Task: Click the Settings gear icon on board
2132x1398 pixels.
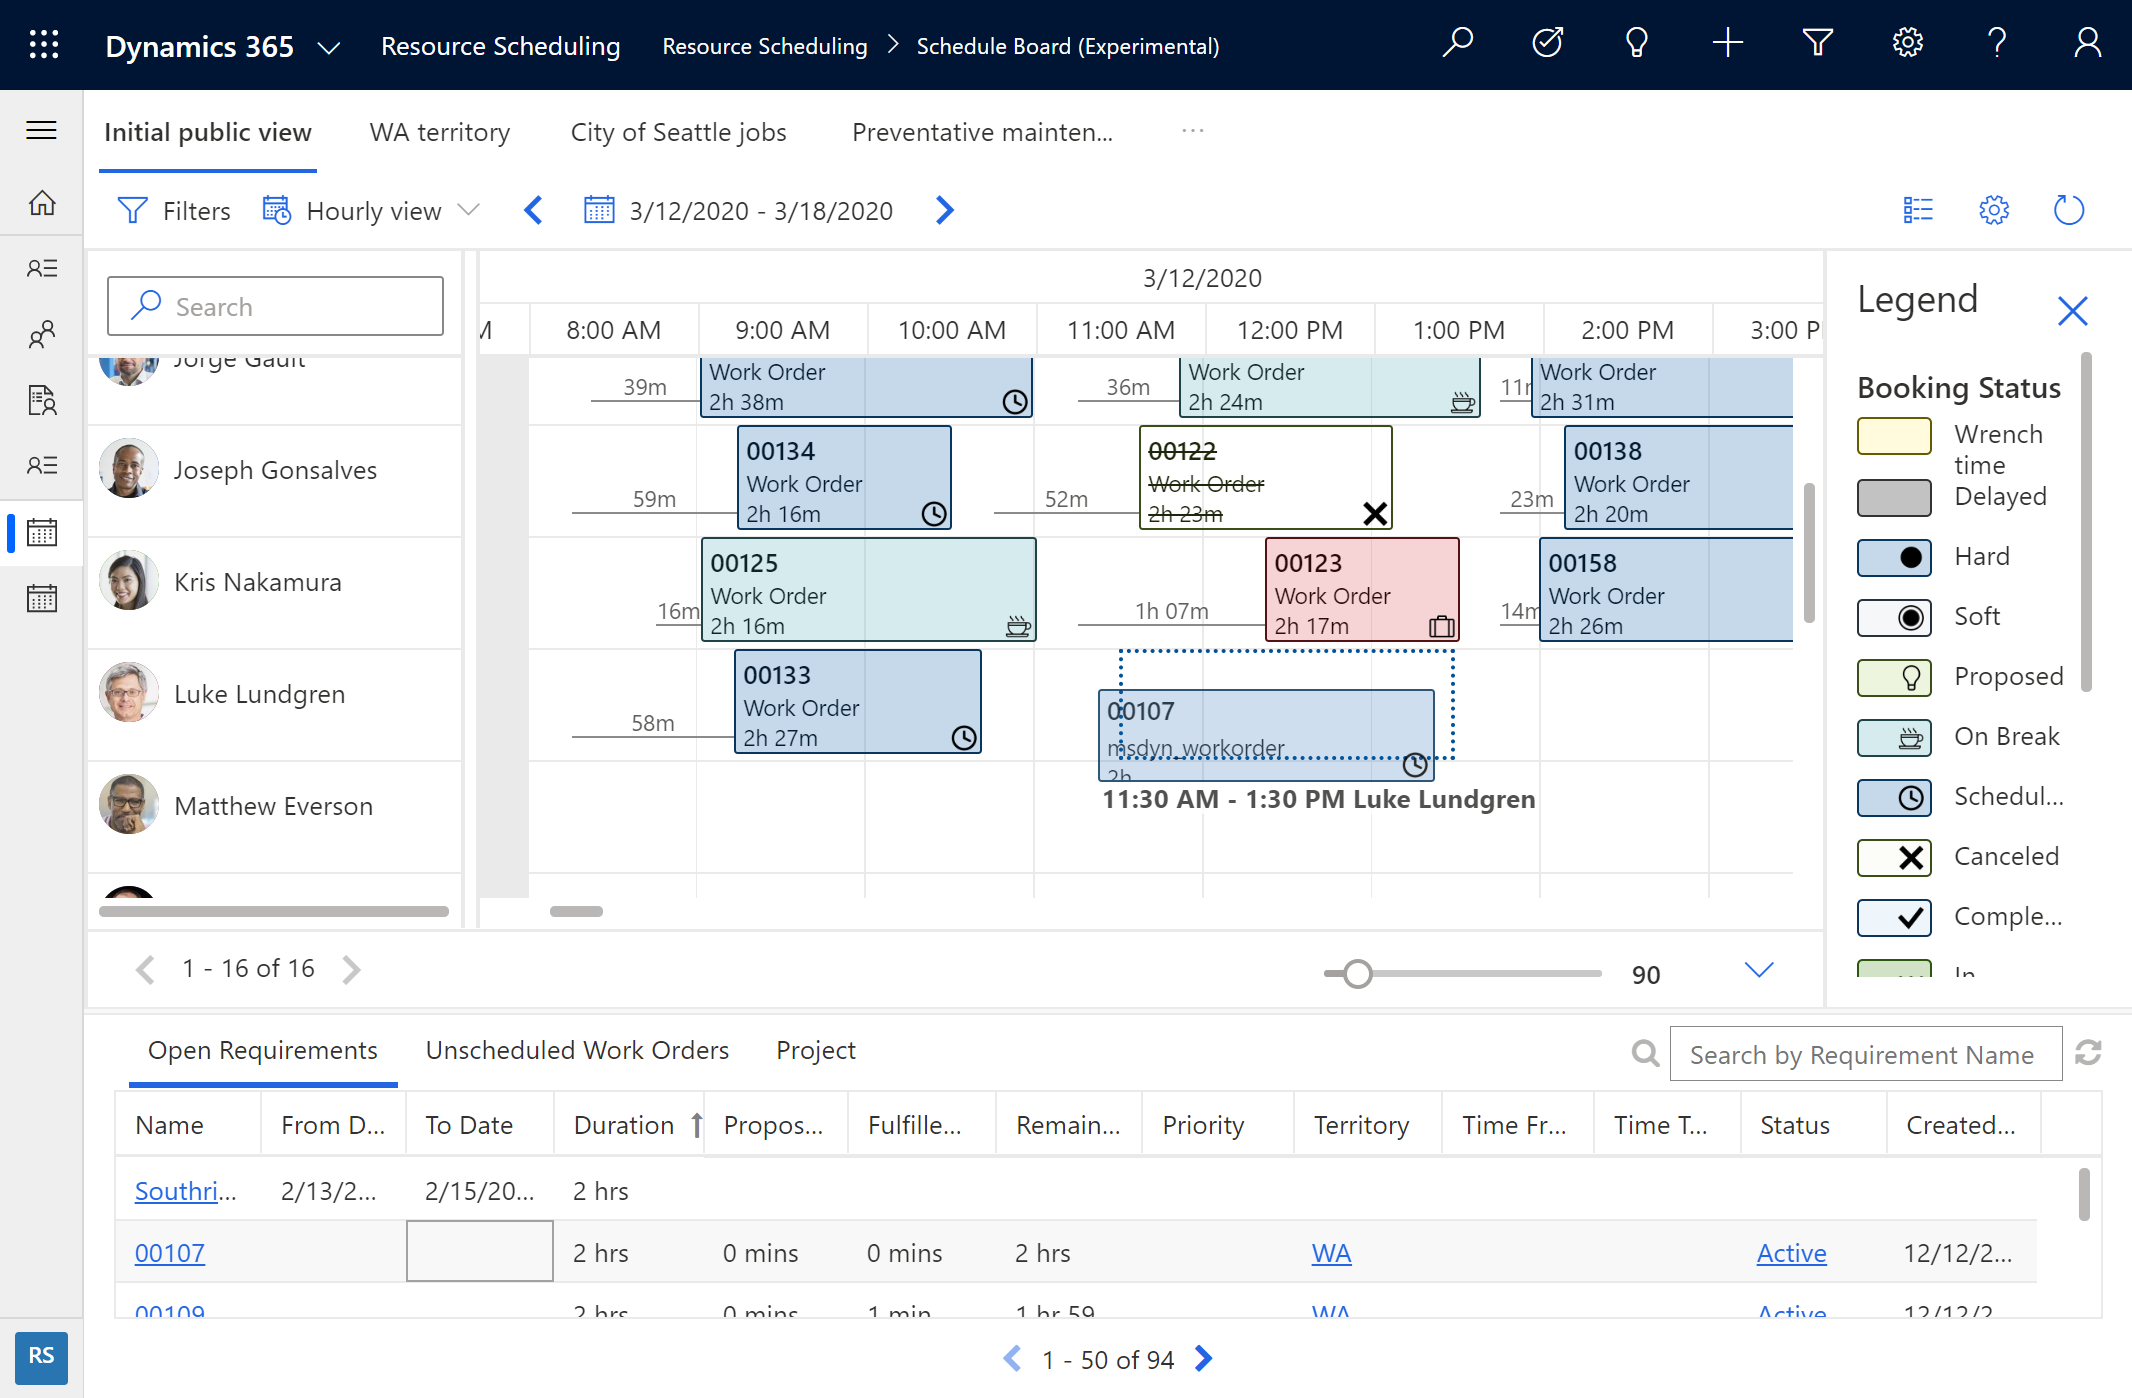Action: pos(1993,209)
